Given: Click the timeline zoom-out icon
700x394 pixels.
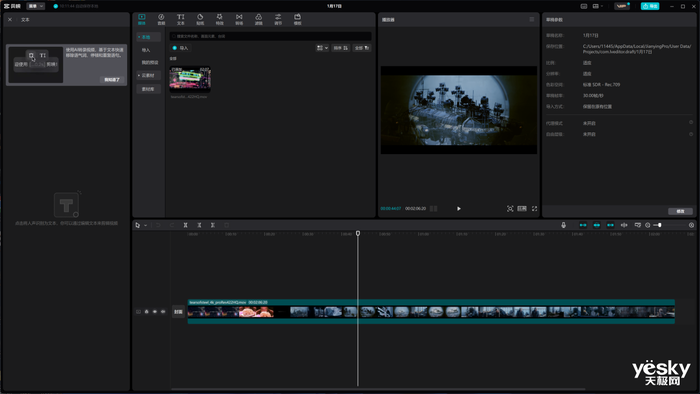Looking at the screenshot, I should point(648,225).
